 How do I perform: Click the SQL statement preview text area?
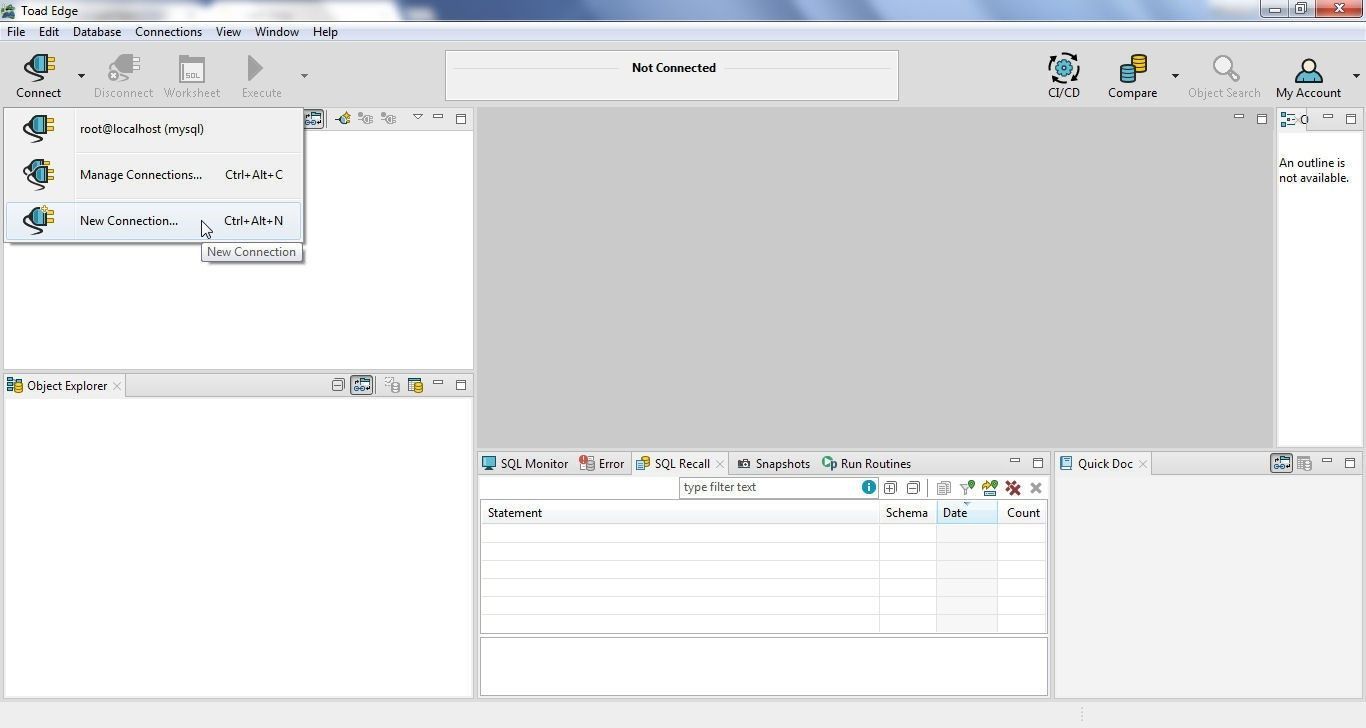(764, 666)
